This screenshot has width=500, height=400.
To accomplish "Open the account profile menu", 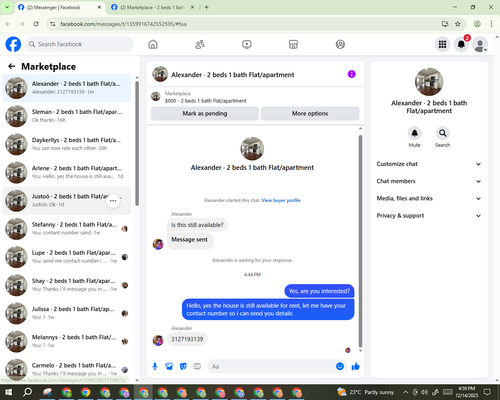I will (480, 44).
